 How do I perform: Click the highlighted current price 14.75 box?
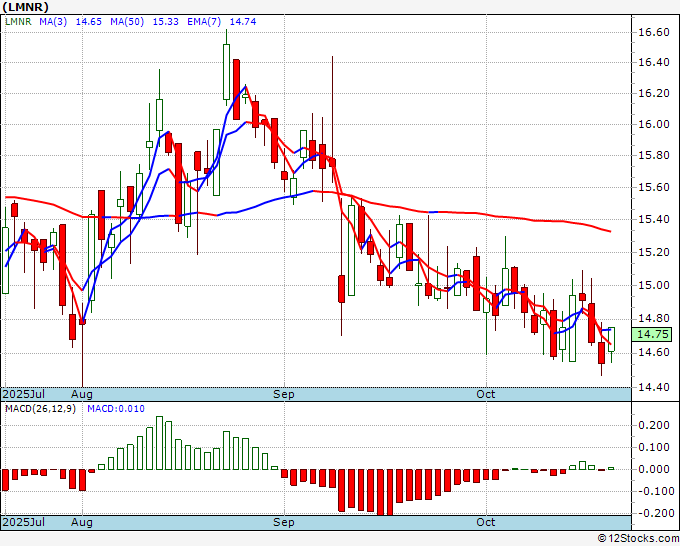(x=653, y=334)
